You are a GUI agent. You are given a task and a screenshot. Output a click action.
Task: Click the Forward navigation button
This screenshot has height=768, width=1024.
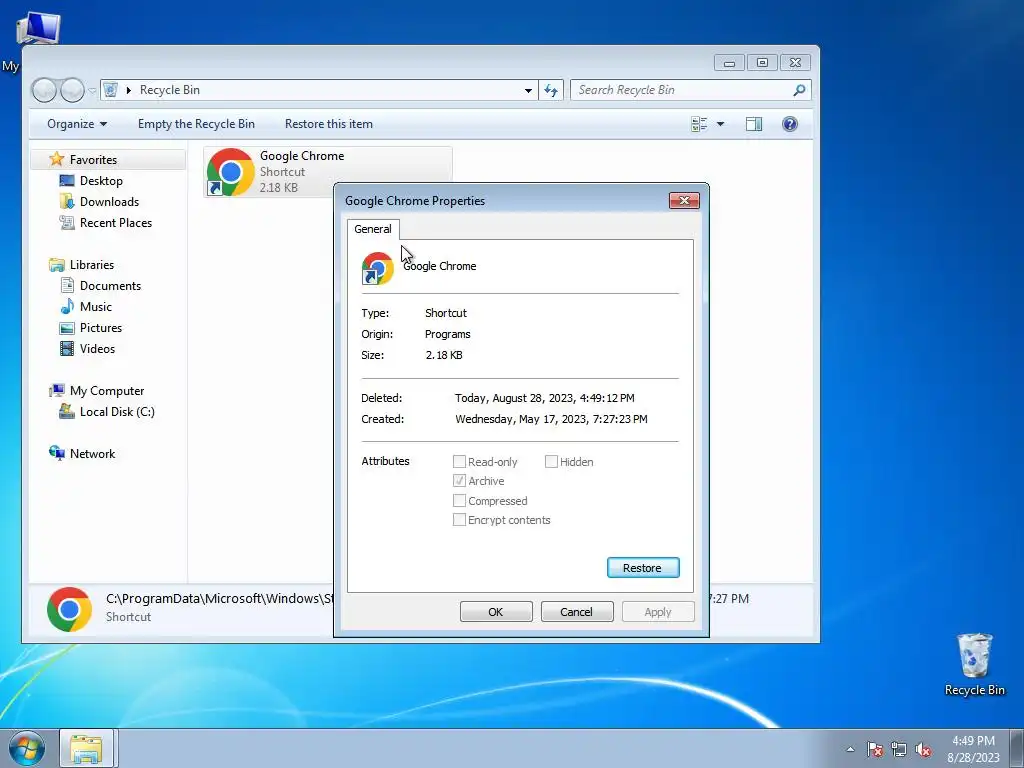(x=72, y=90)
